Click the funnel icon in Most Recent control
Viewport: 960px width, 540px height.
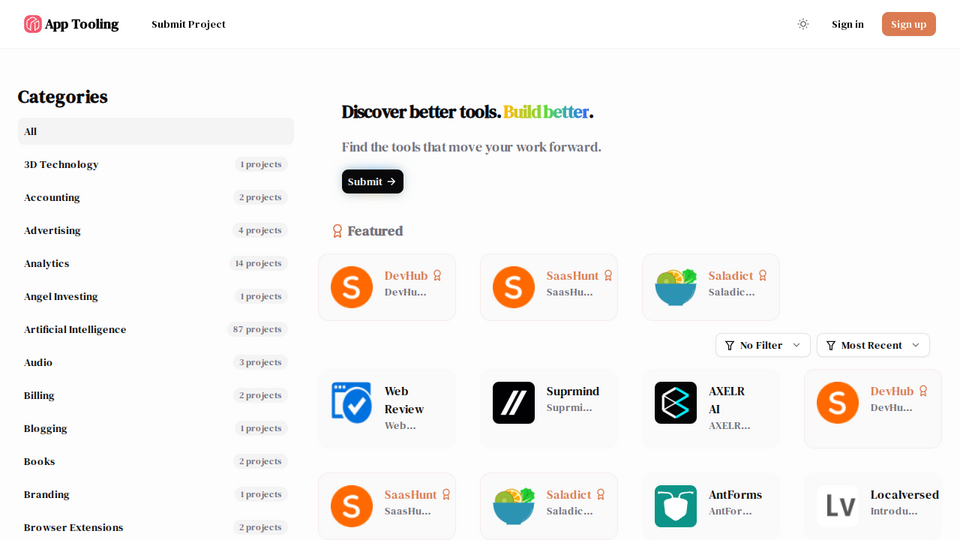click(x=831, y=345)
